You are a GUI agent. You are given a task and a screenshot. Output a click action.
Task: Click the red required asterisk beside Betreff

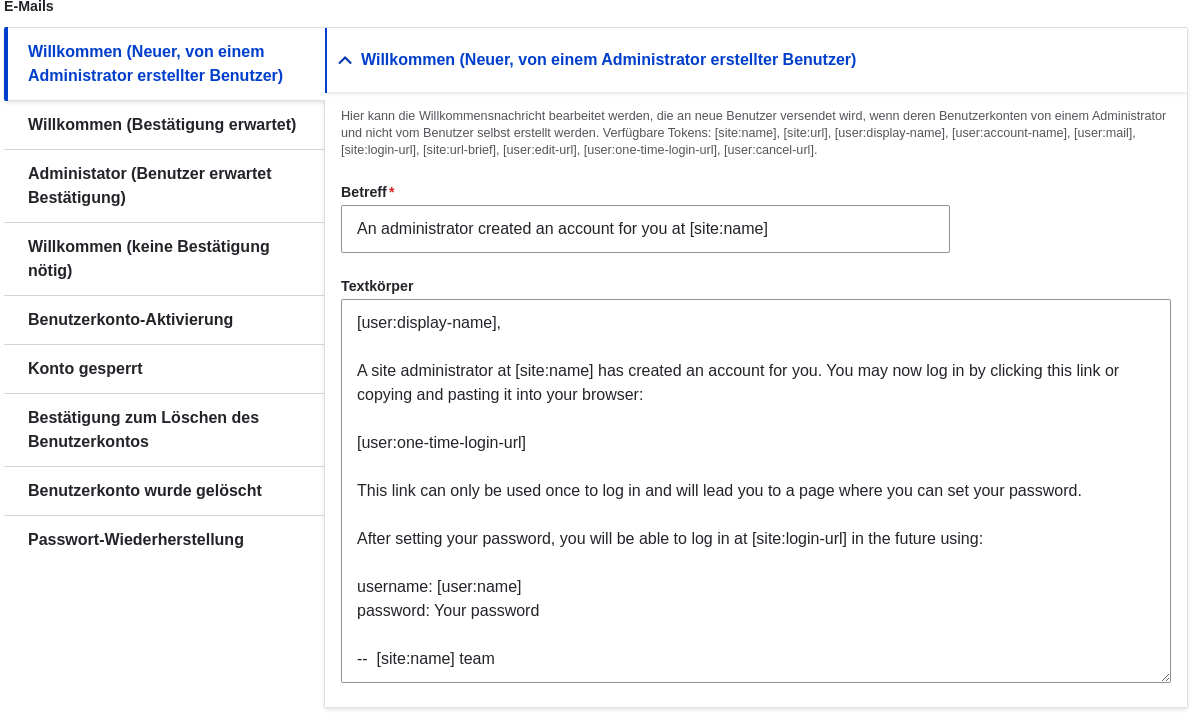(392, 192)
